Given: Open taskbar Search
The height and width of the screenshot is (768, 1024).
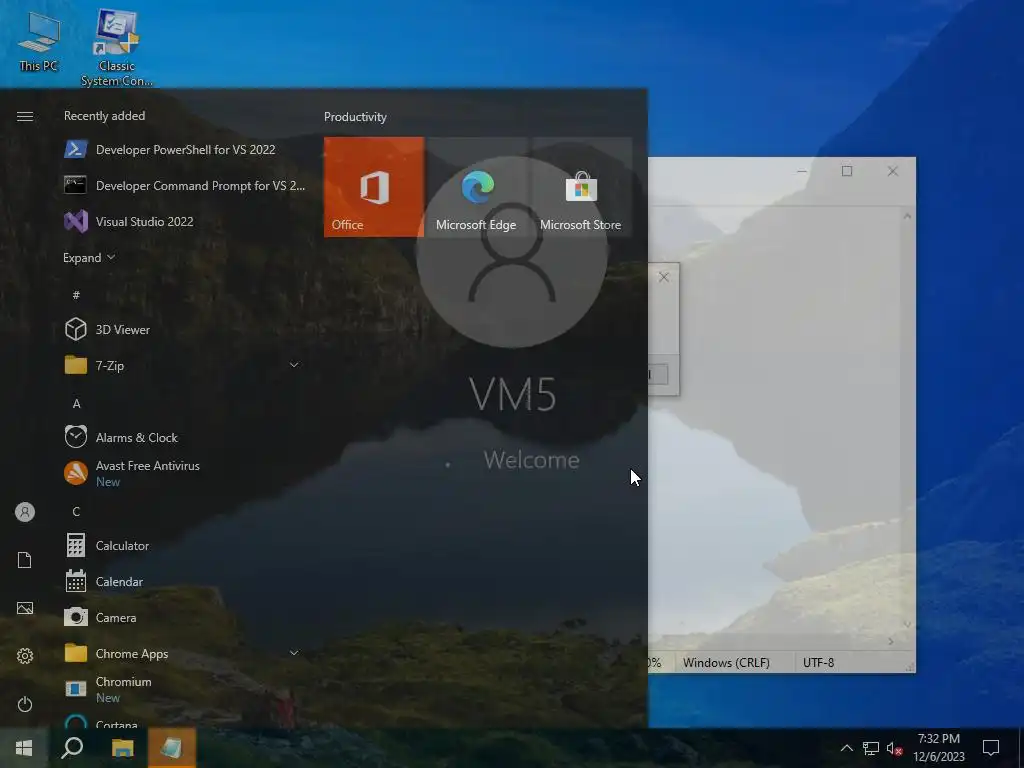Looking at the screenshot, I should 72,748.
